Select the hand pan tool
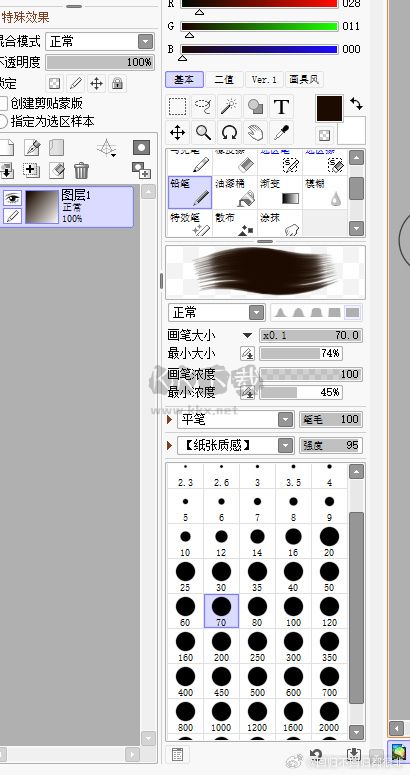 click(x=255, y=132)
